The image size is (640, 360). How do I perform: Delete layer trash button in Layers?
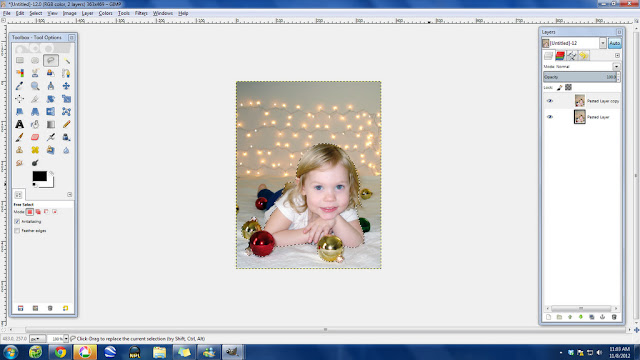point(614,317)
